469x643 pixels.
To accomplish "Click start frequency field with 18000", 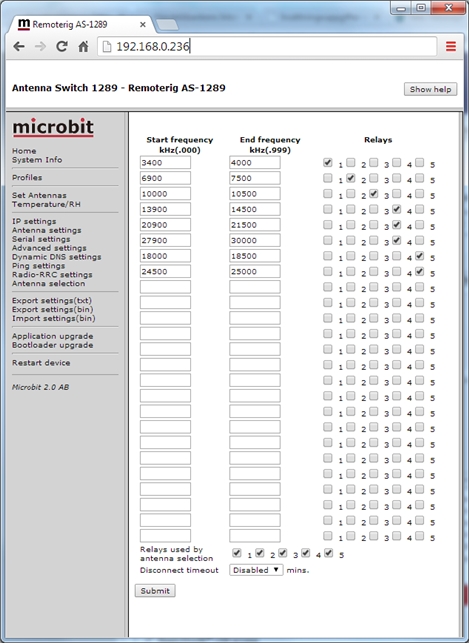I will point(165,256).
